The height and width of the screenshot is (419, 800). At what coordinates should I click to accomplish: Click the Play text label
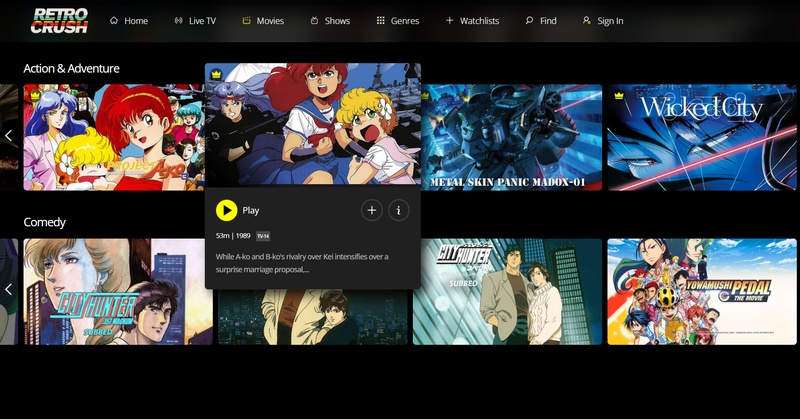pyautogui.click(x=251, y=210)
